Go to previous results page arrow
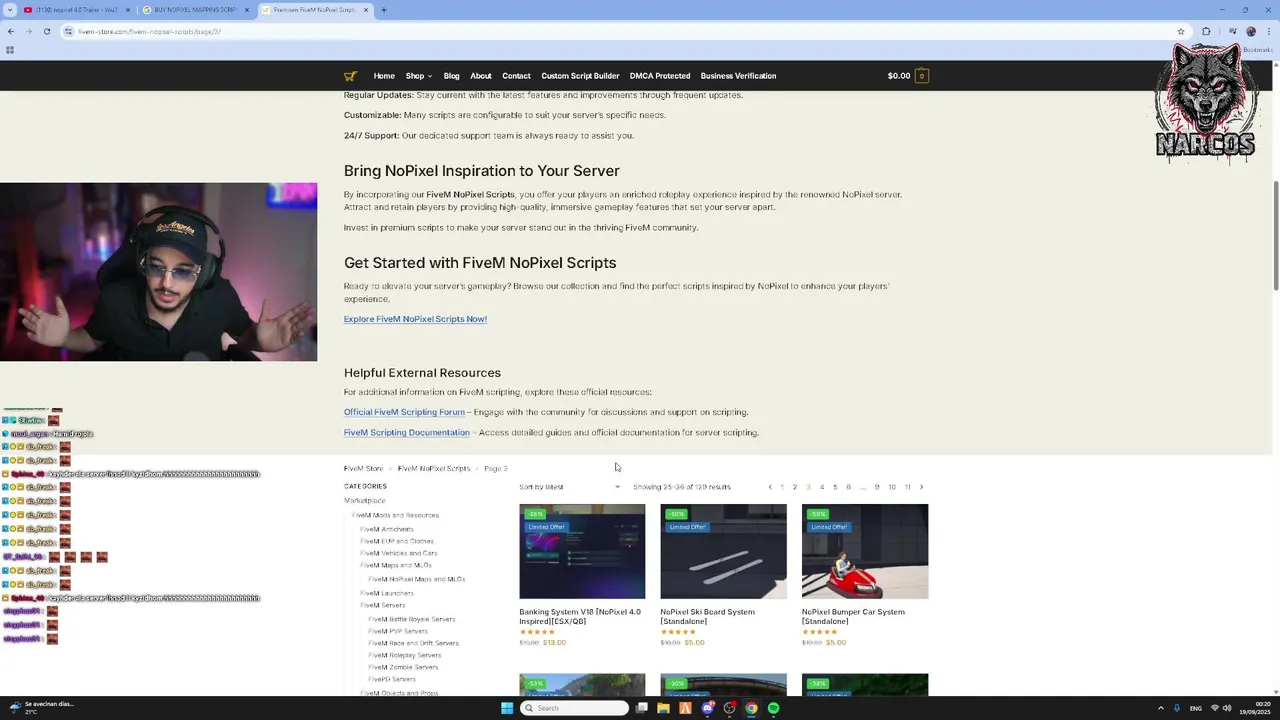This screenshot has width=1280, height=720. coord(770,487)
